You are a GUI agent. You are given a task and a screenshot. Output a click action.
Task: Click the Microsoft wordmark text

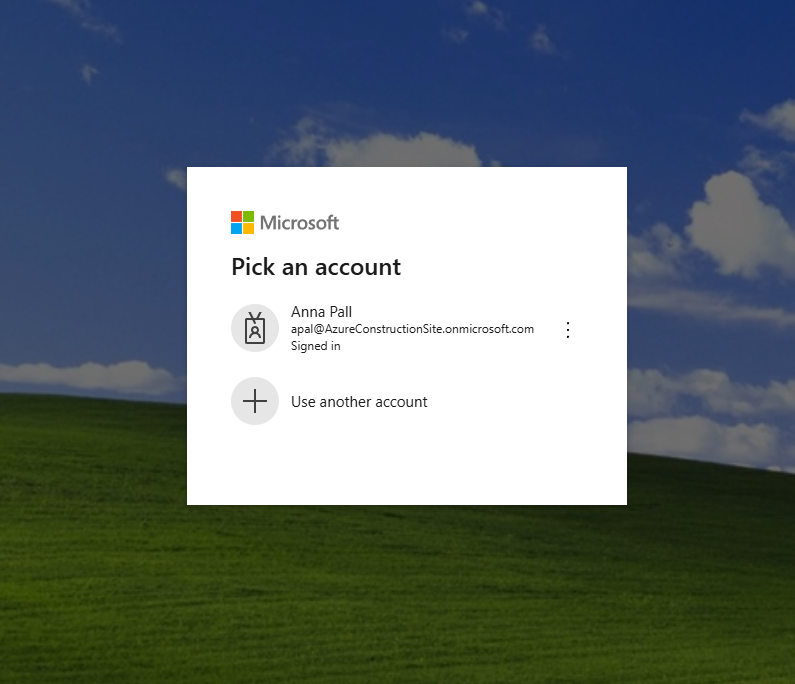299,222
